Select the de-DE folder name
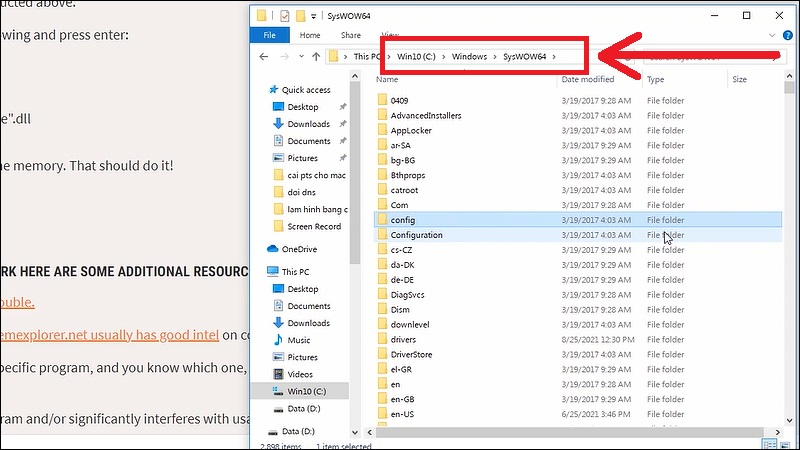Image resolution: width=800 pixels, height=450 pixels. pyautogui.click(x=402, y=280)
